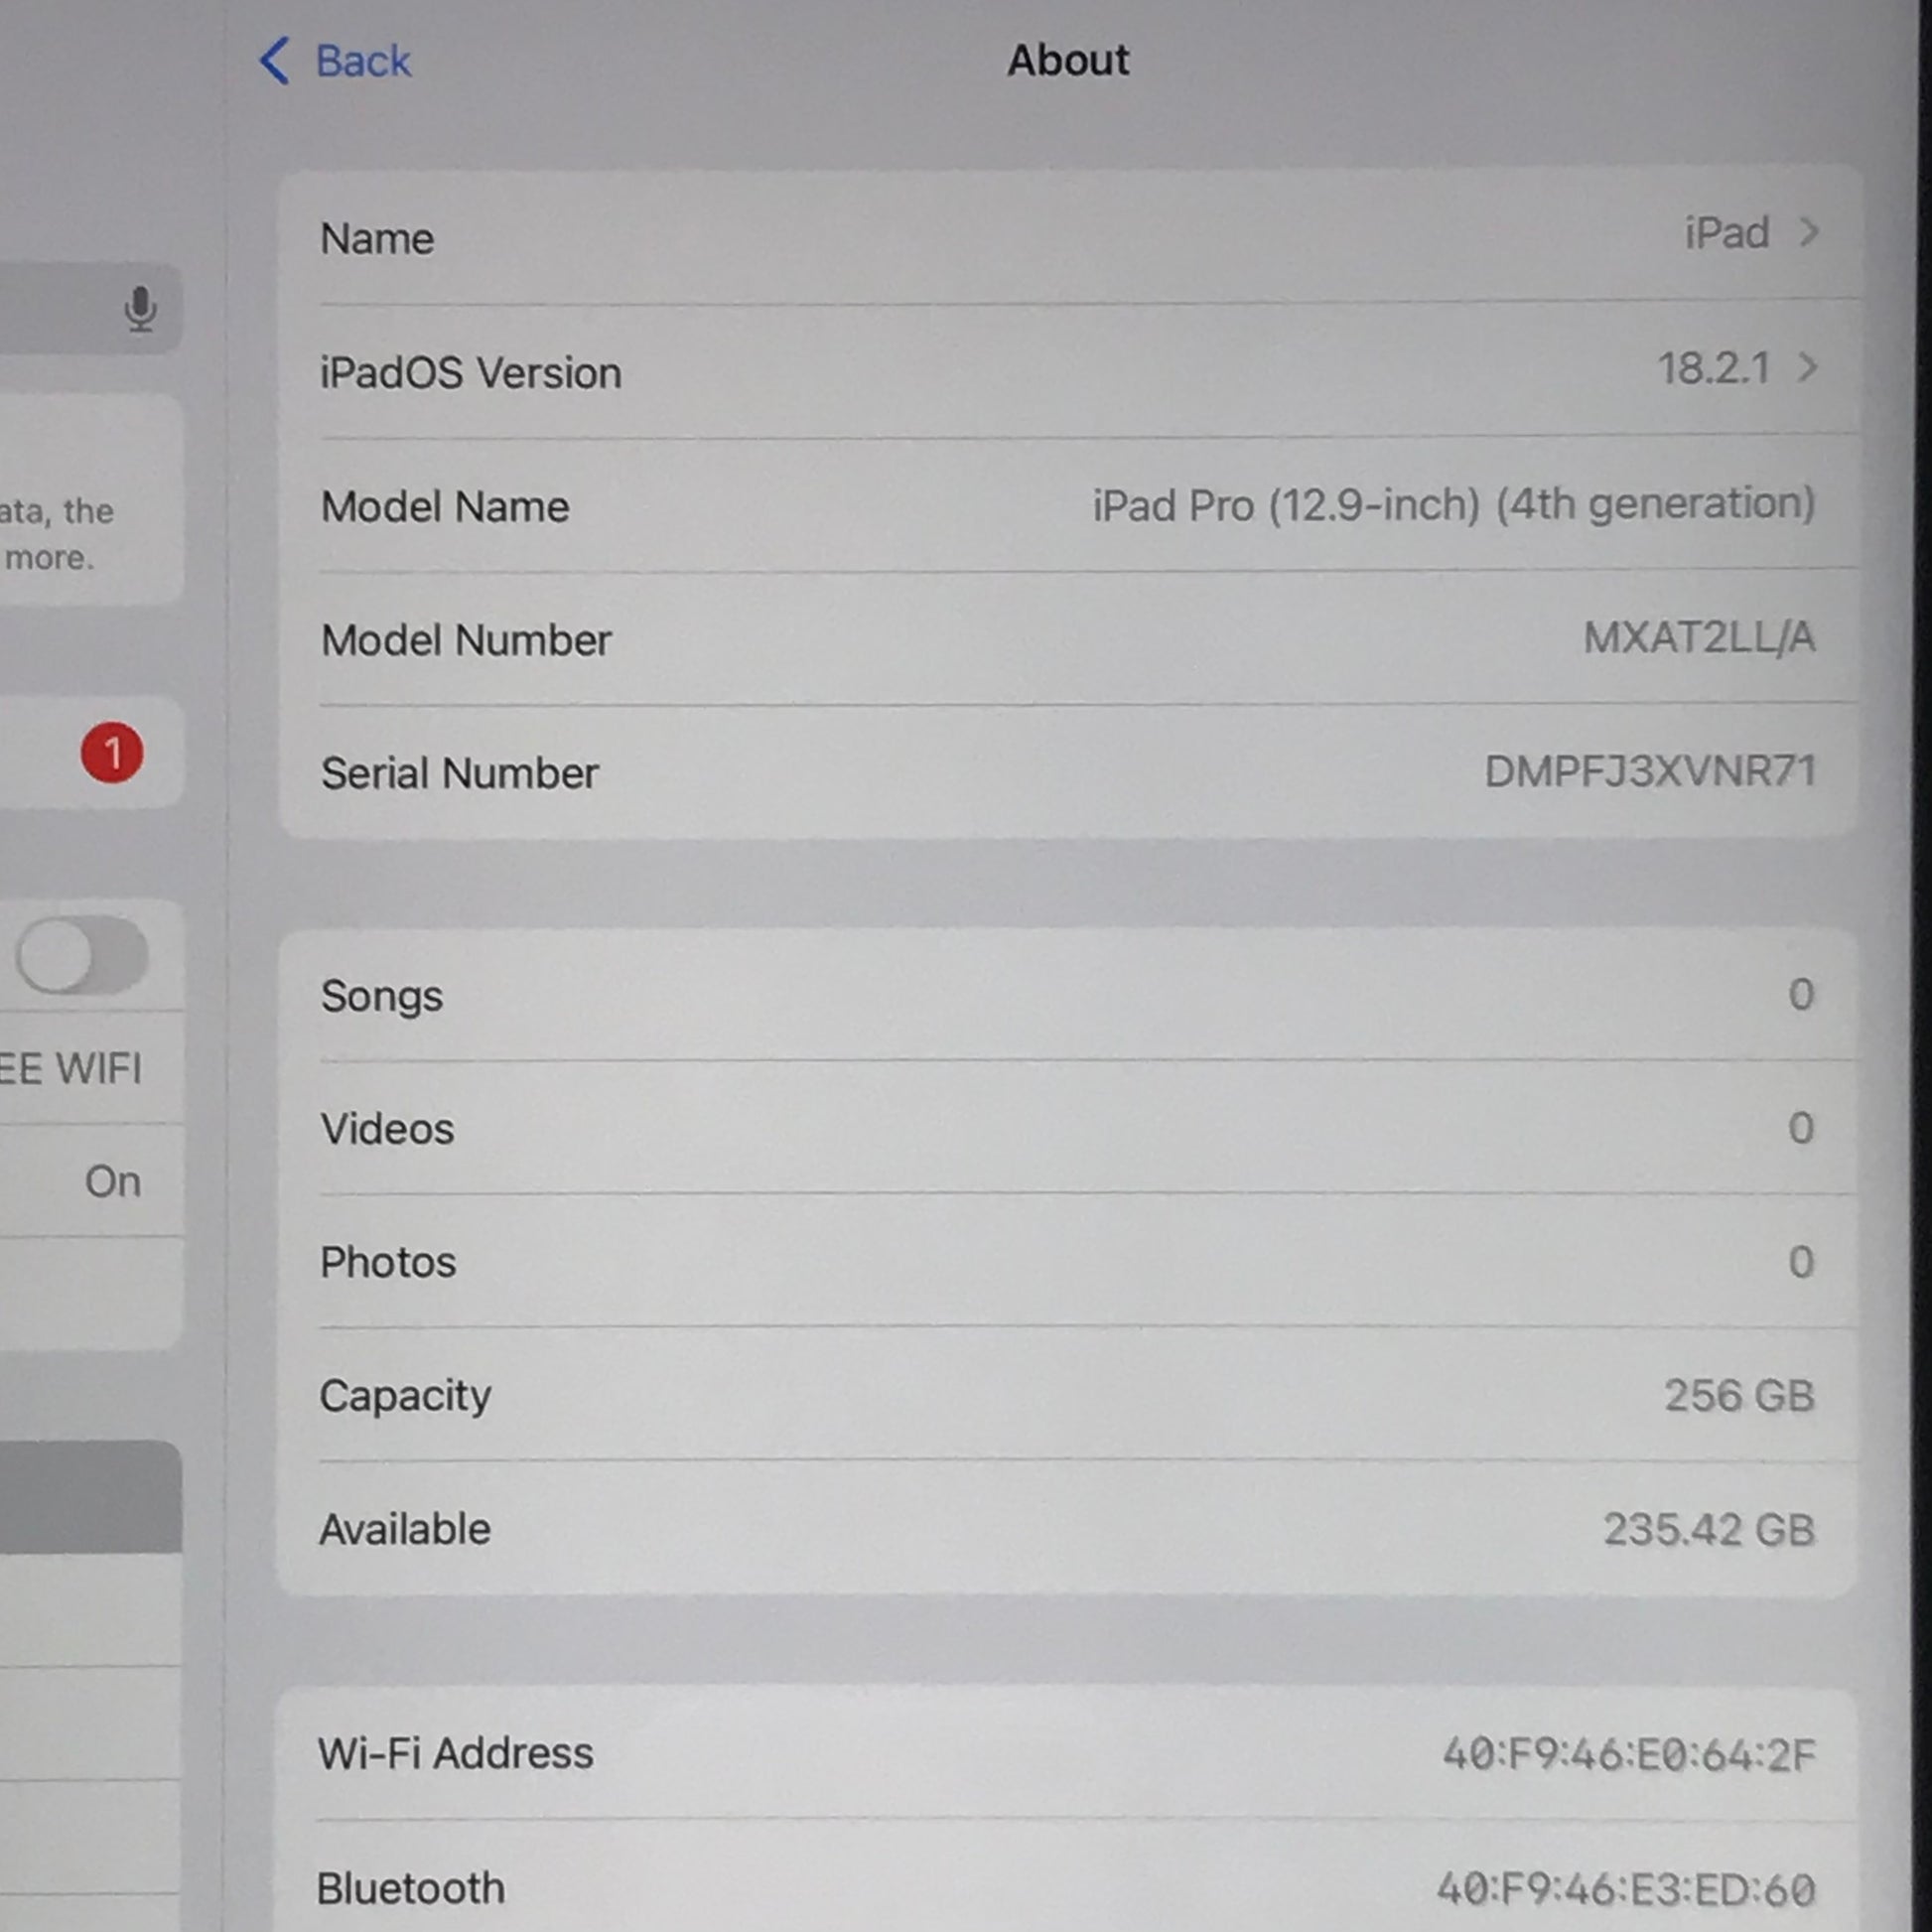Tap the Model Name label
Image resolution: width=1932 pixels, height=1932 pixels.
pyautogui.click(x=445, y=506)
